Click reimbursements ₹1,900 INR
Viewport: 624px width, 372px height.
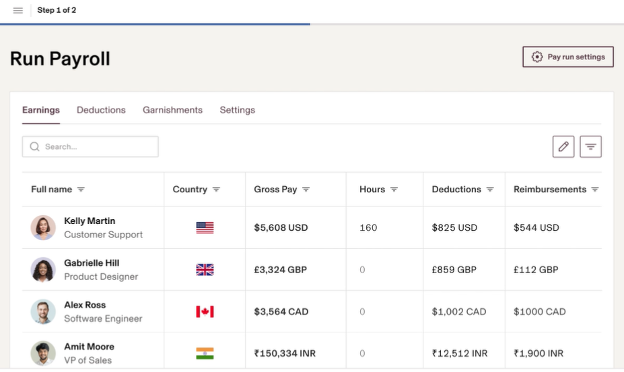(538, 353)
